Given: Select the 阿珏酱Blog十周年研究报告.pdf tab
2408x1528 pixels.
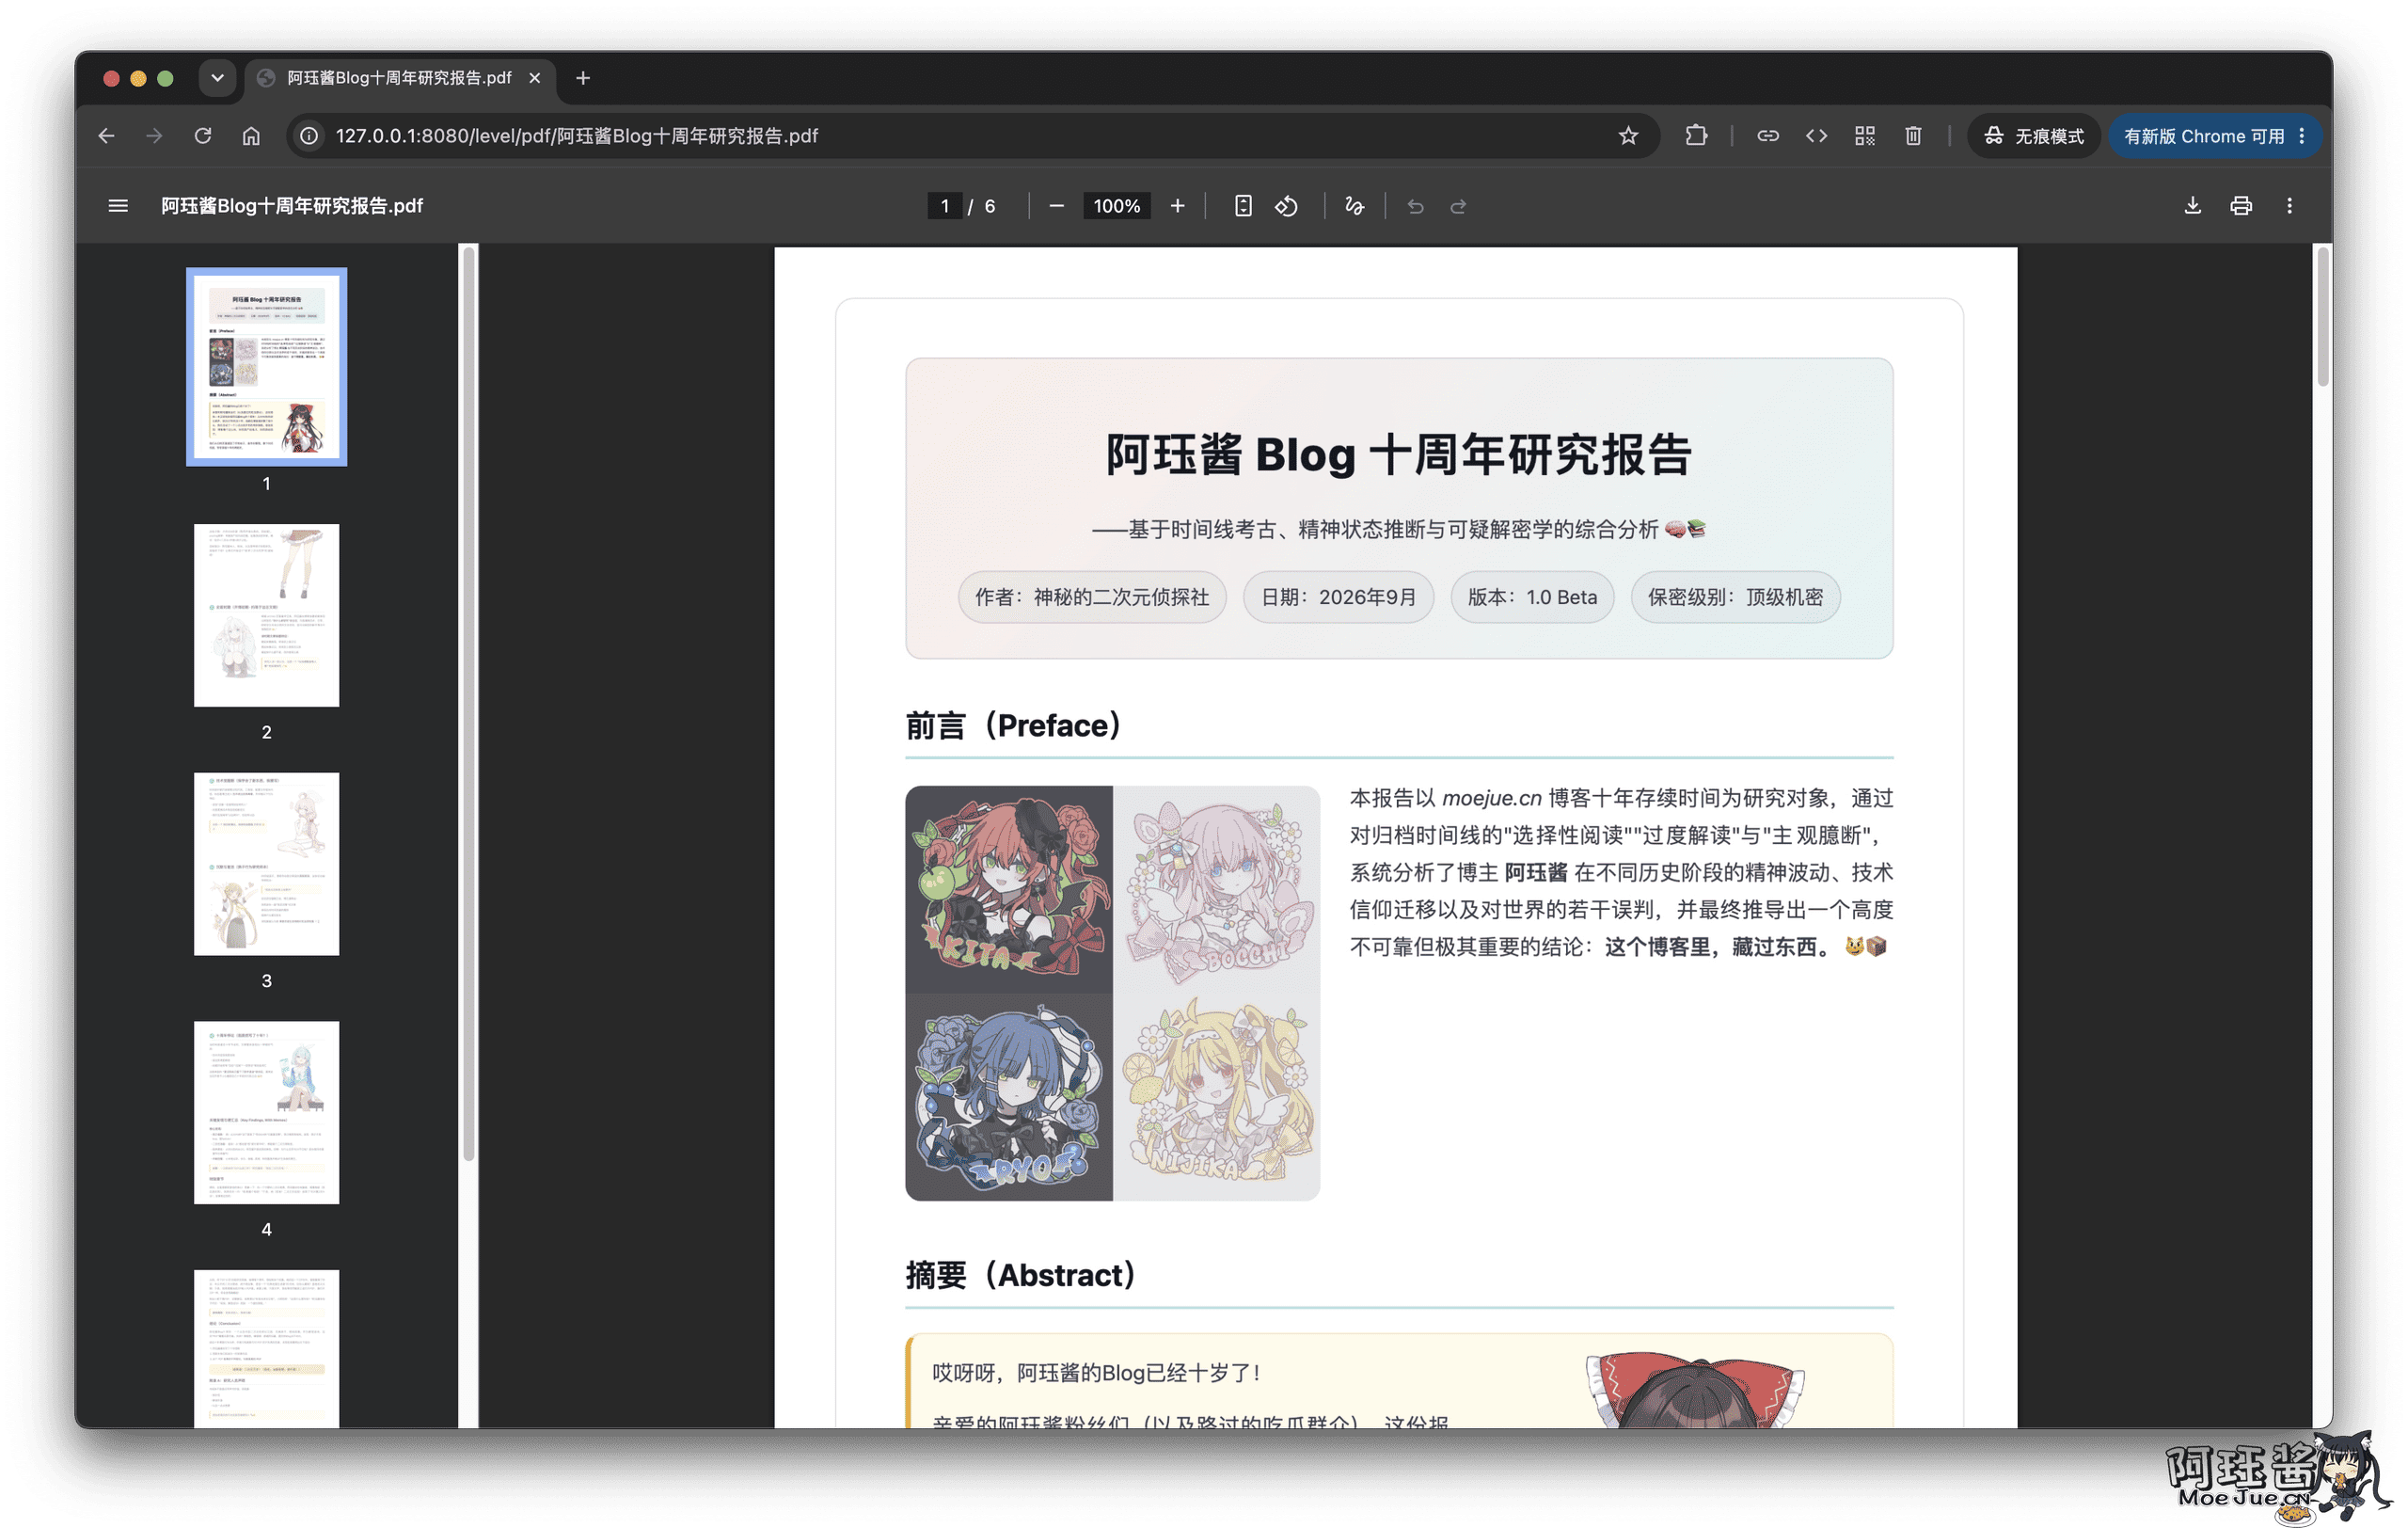Looking at the screenshot, I should click(x=399, y=78).
